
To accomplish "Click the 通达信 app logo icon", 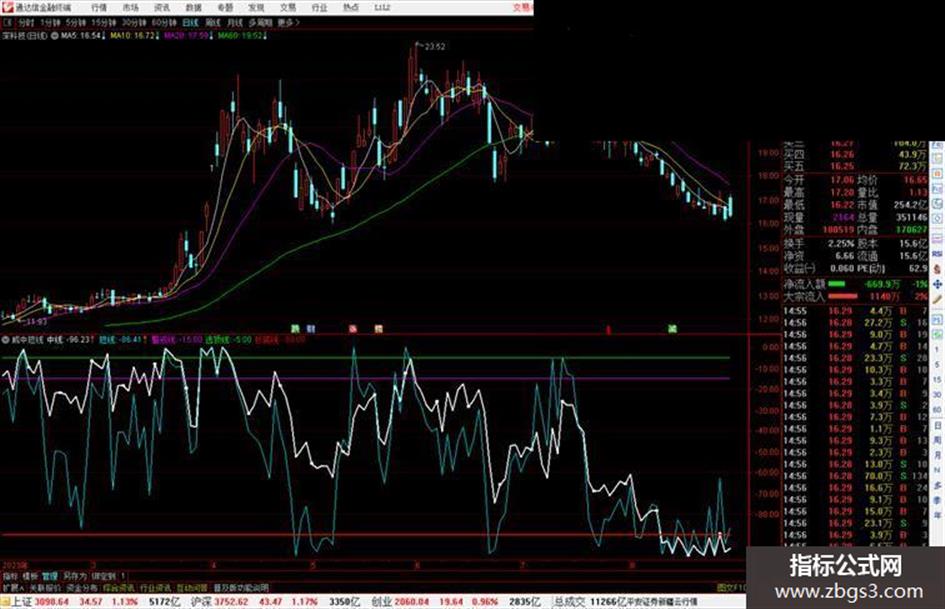I will [x=7, y=7].
